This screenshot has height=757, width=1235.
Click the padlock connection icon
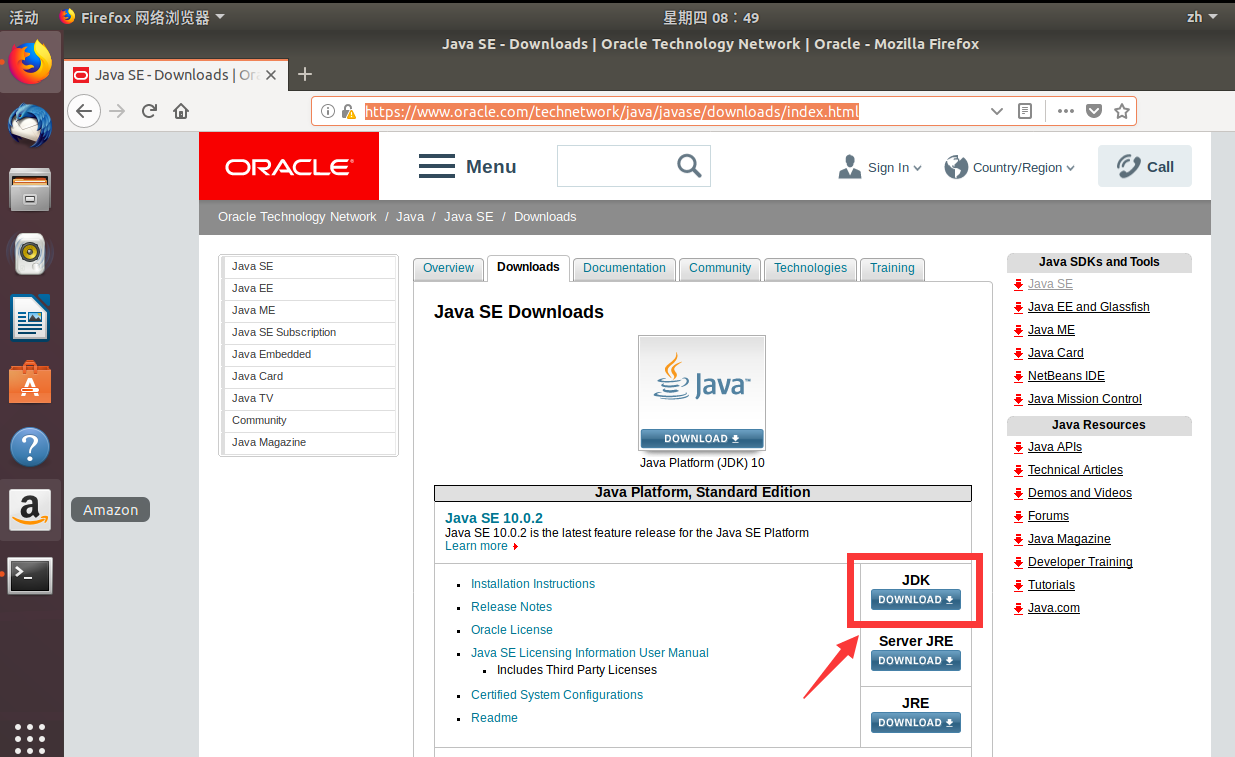348,111
